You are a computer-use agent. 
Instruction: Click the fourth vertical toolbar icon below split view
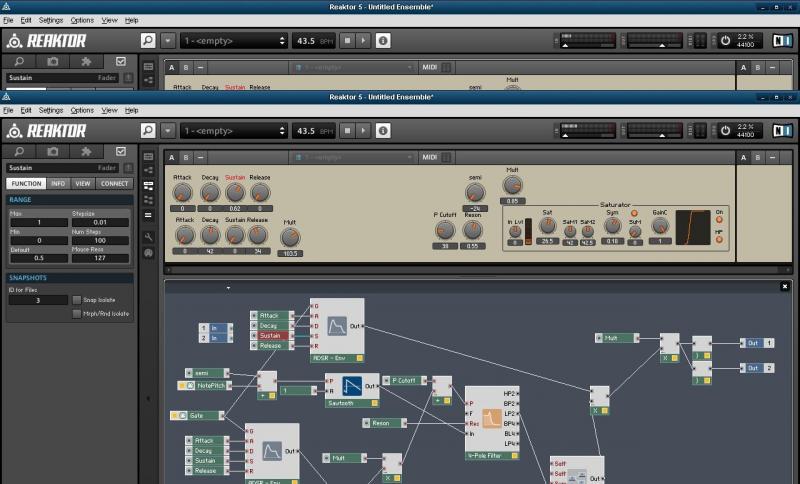pyautogui.click(x=148, y=199)
